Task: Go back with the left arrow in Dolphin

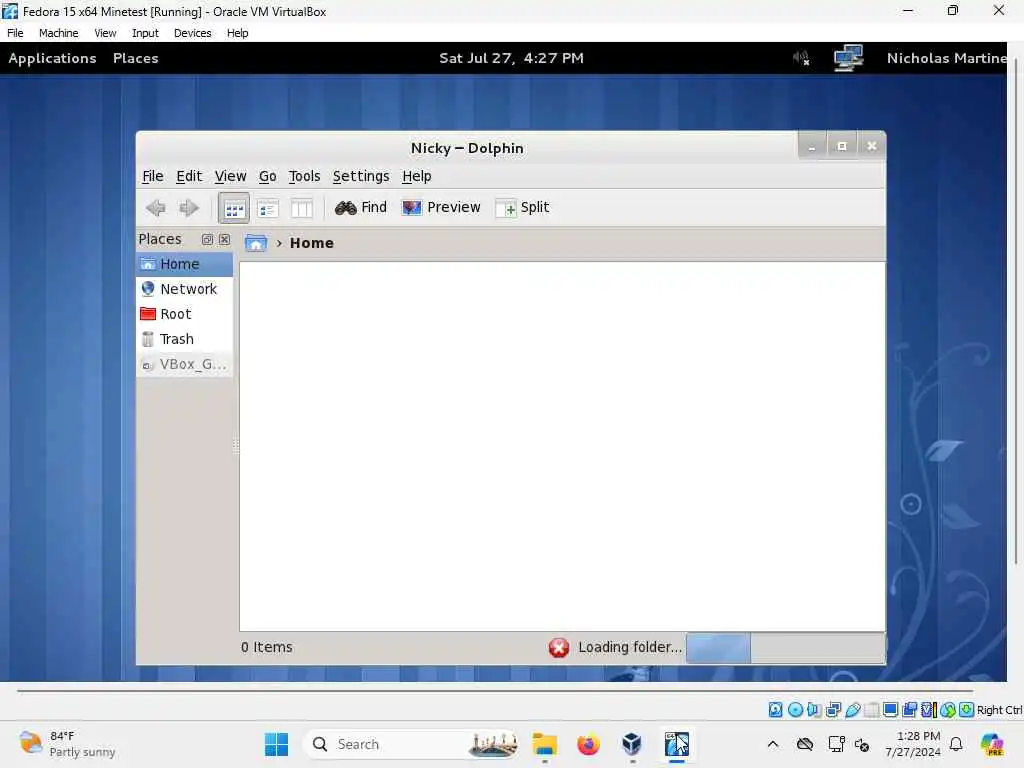Action: tap(155, 208)
